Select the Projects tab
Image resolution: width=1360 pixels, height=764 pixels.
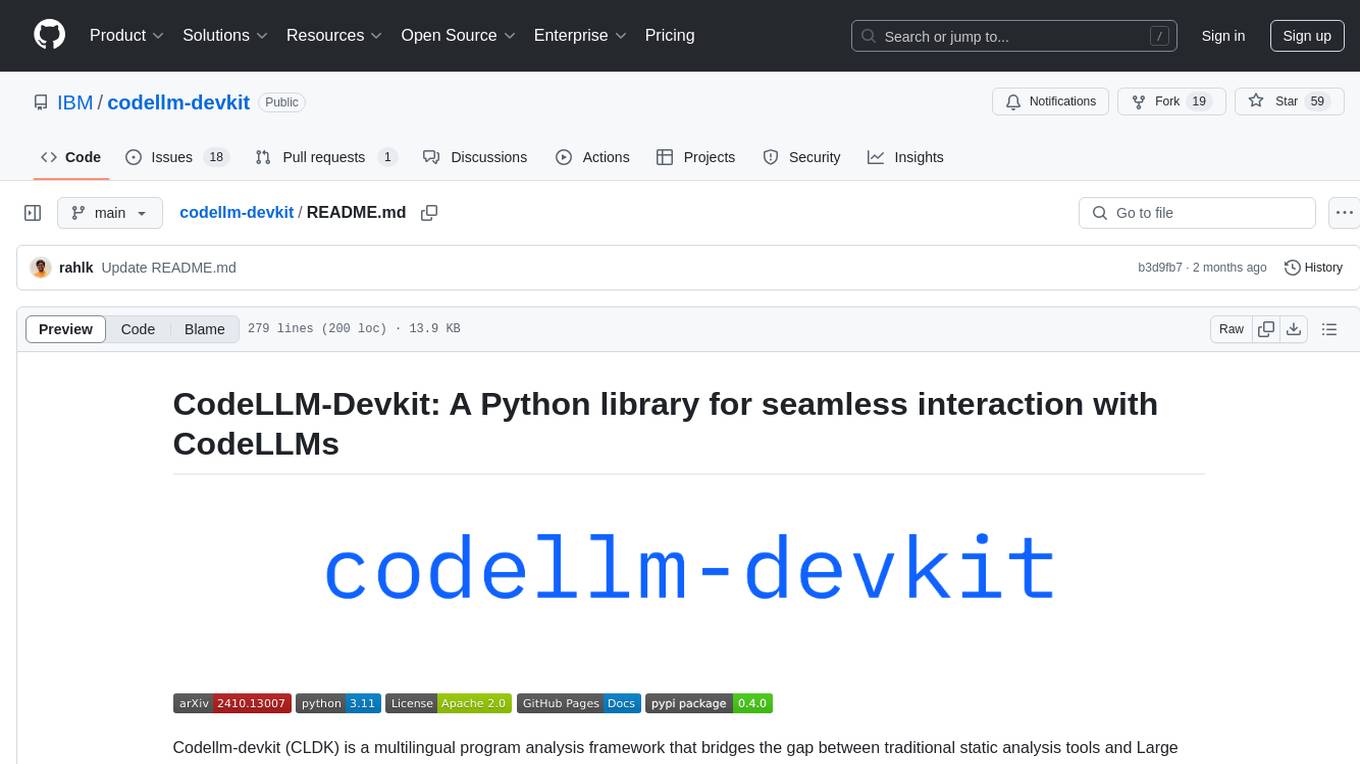(695, 157)
